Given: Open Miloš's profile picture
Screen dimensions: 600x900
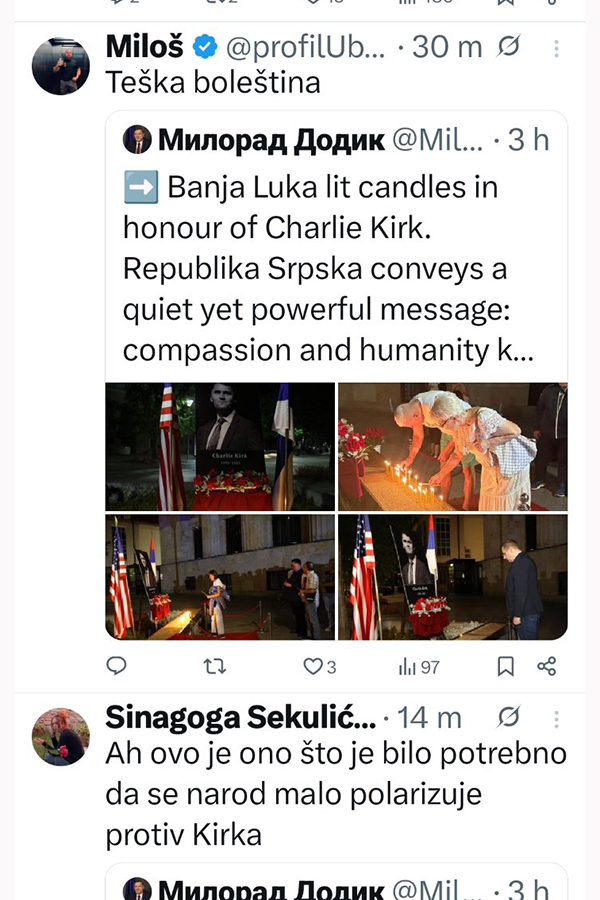Looking at the screenshot, I should point(61,66).
